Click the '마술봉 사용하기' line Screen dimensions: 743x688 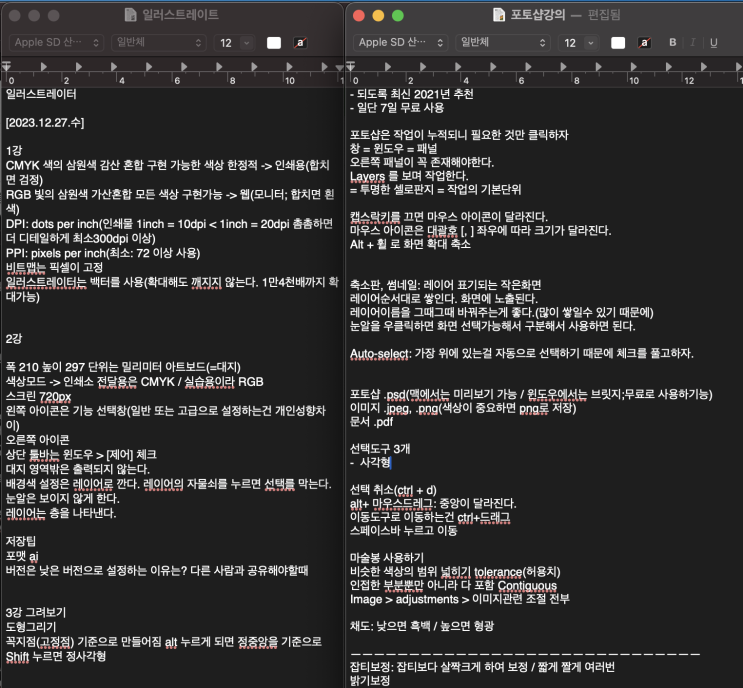tap(387, 558)
